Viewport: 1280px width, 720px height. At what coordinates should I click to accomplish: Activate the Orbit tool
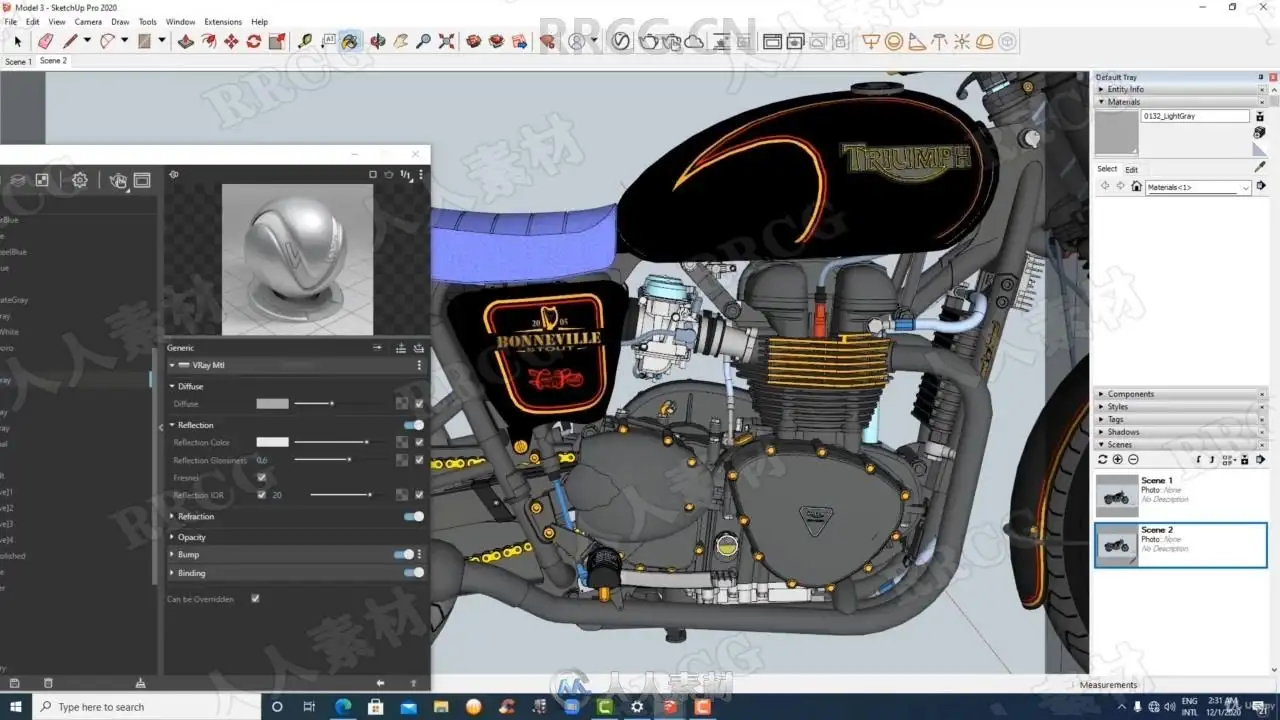[378, 41]
